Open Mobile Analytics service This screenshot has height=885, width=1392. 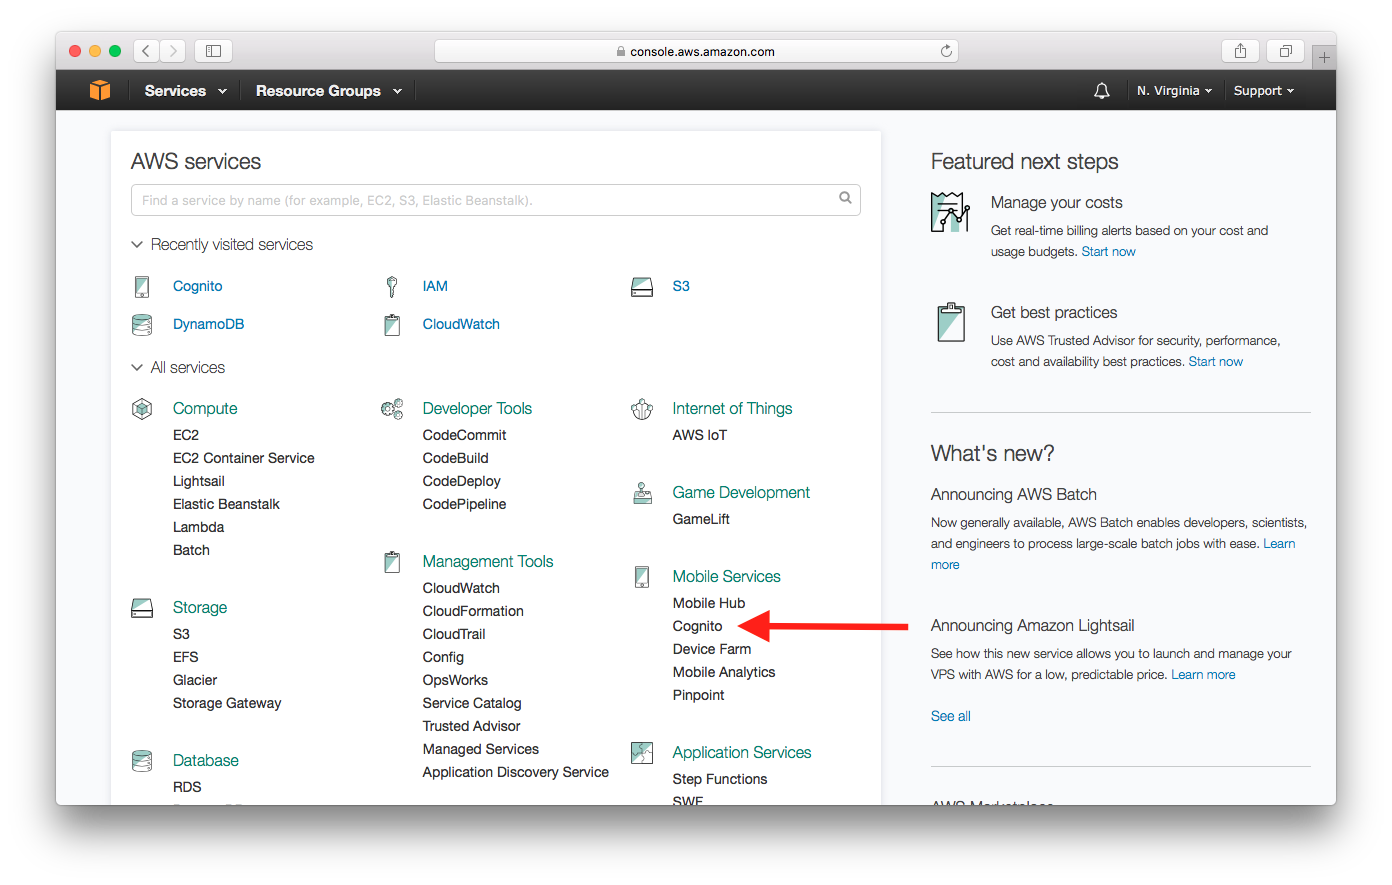[x=724, y=672]
